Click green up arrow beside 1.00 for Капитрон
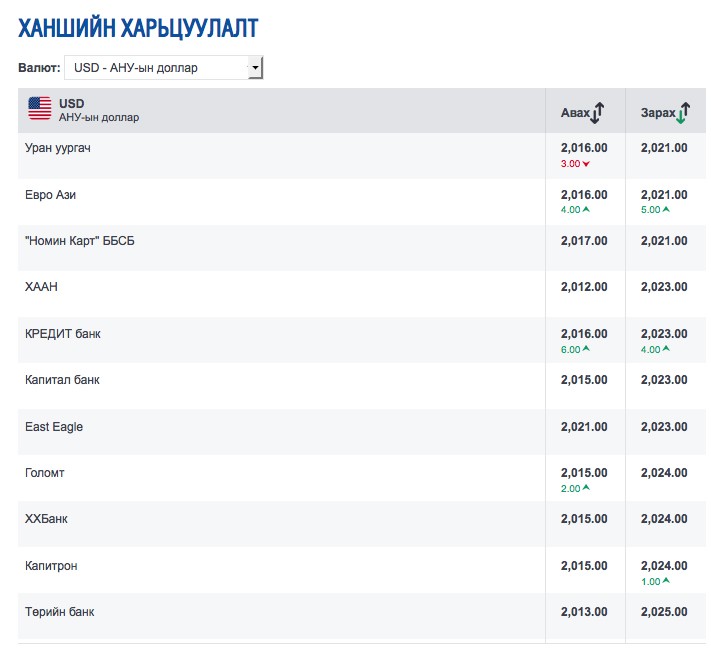 [666, 581]
